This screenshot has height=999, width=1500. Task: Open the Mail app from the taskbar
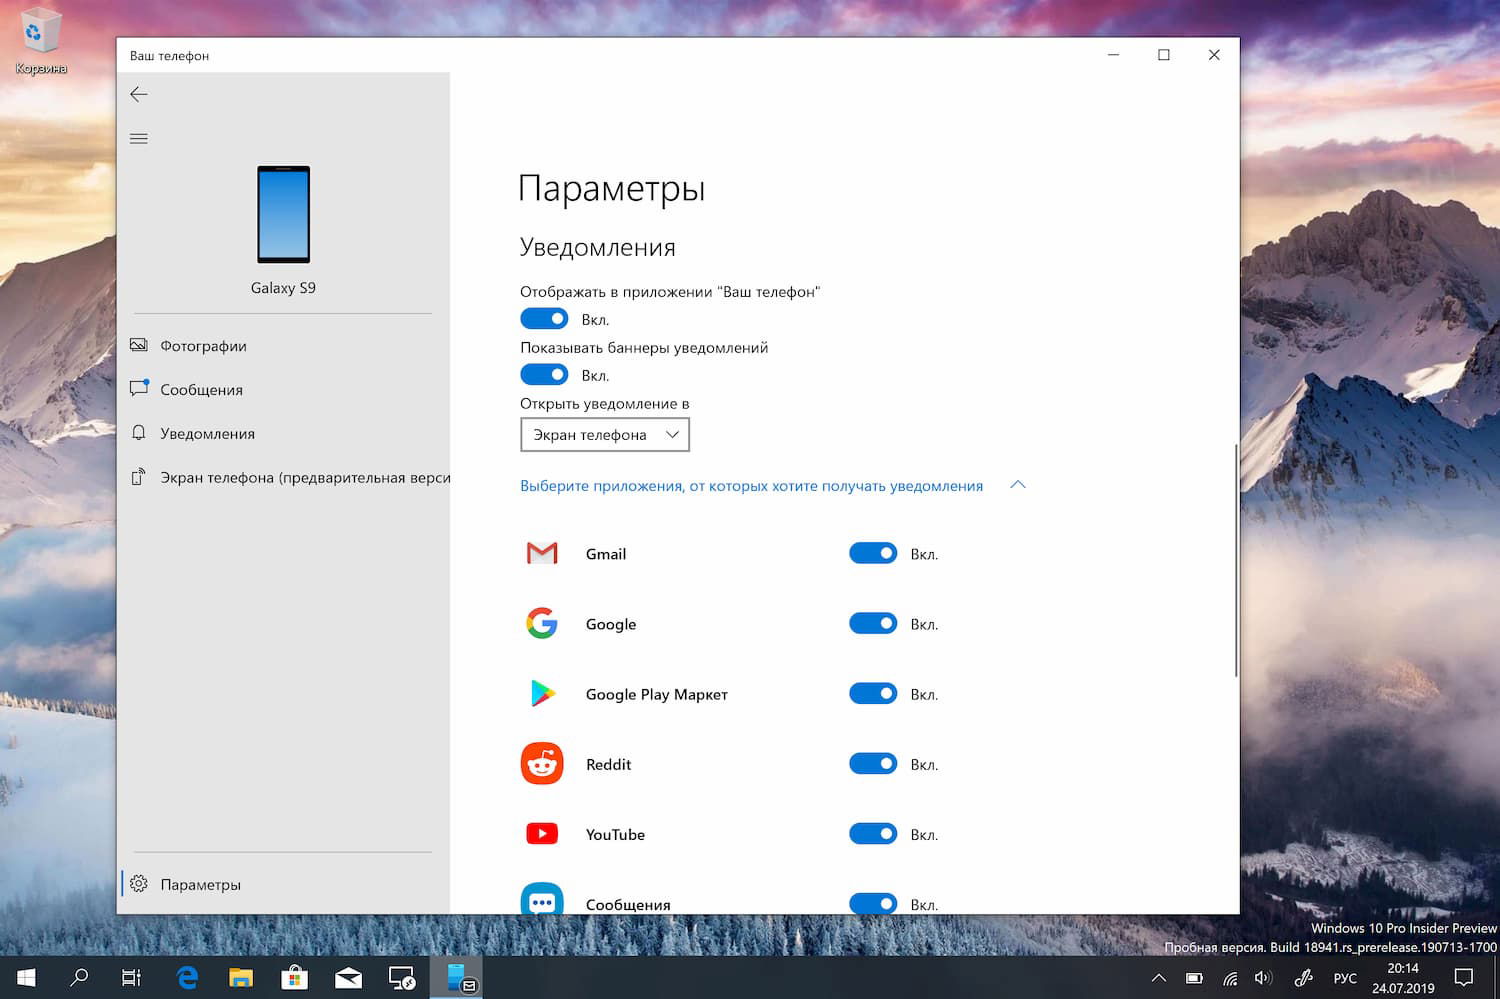348,977
